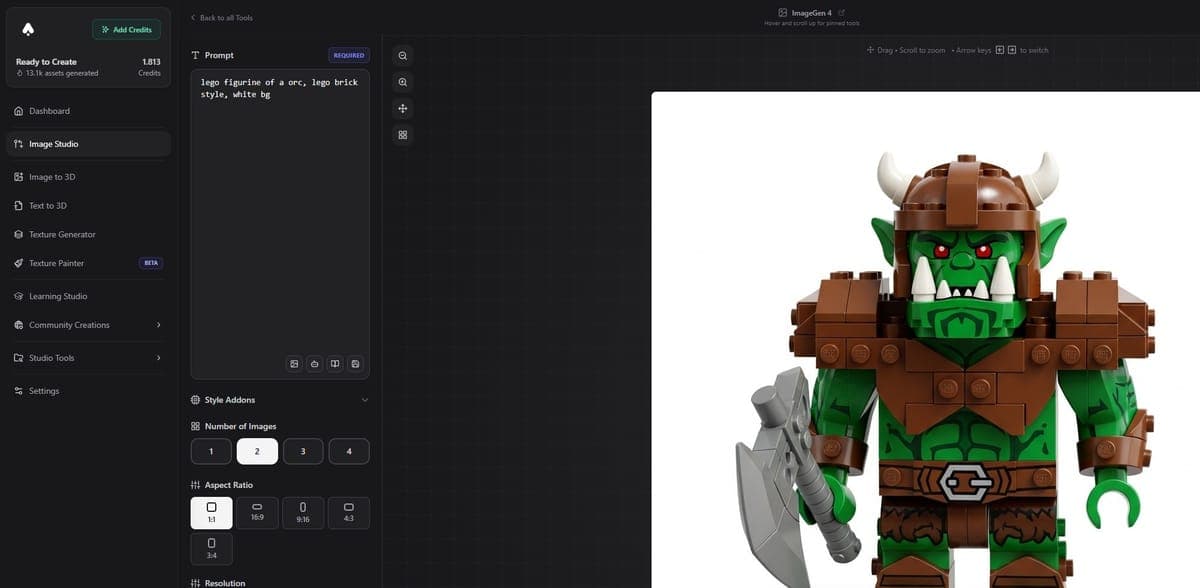This screenshot has width=1200, height=588.
Task: Click the Dashboard home icon
Action: coord(19,111)
